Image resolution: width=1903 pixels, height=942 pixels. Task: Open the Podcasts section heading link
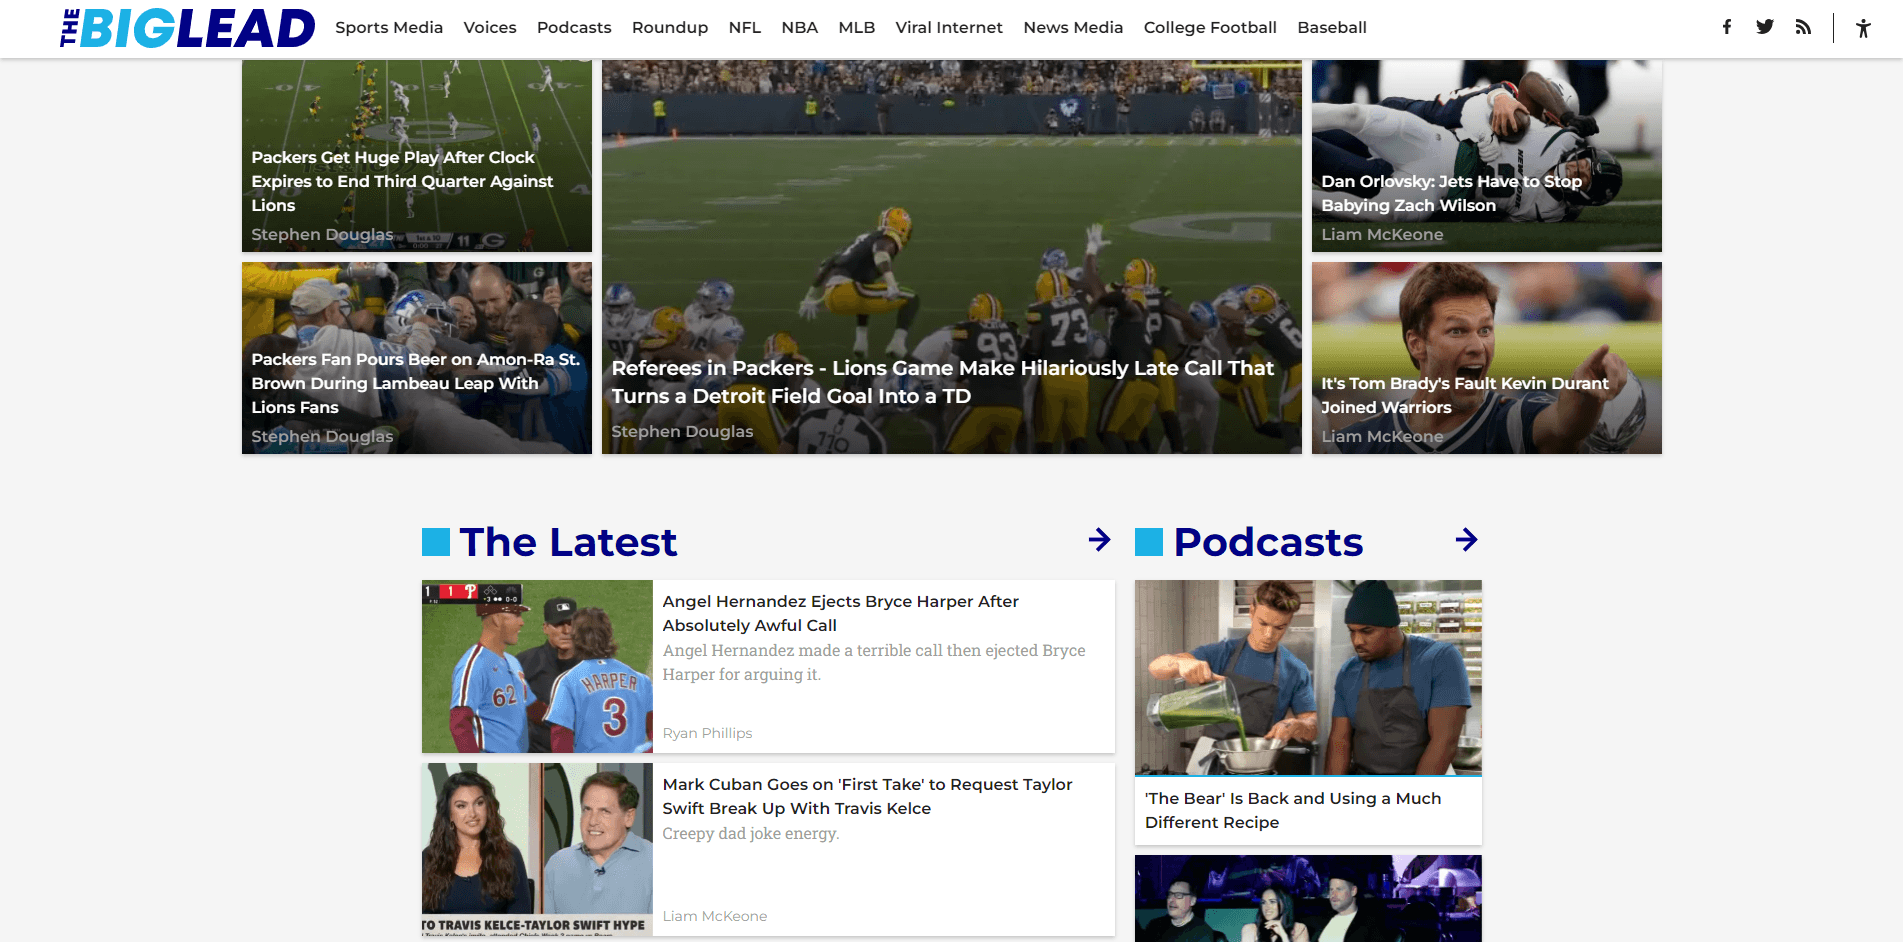1267,542
